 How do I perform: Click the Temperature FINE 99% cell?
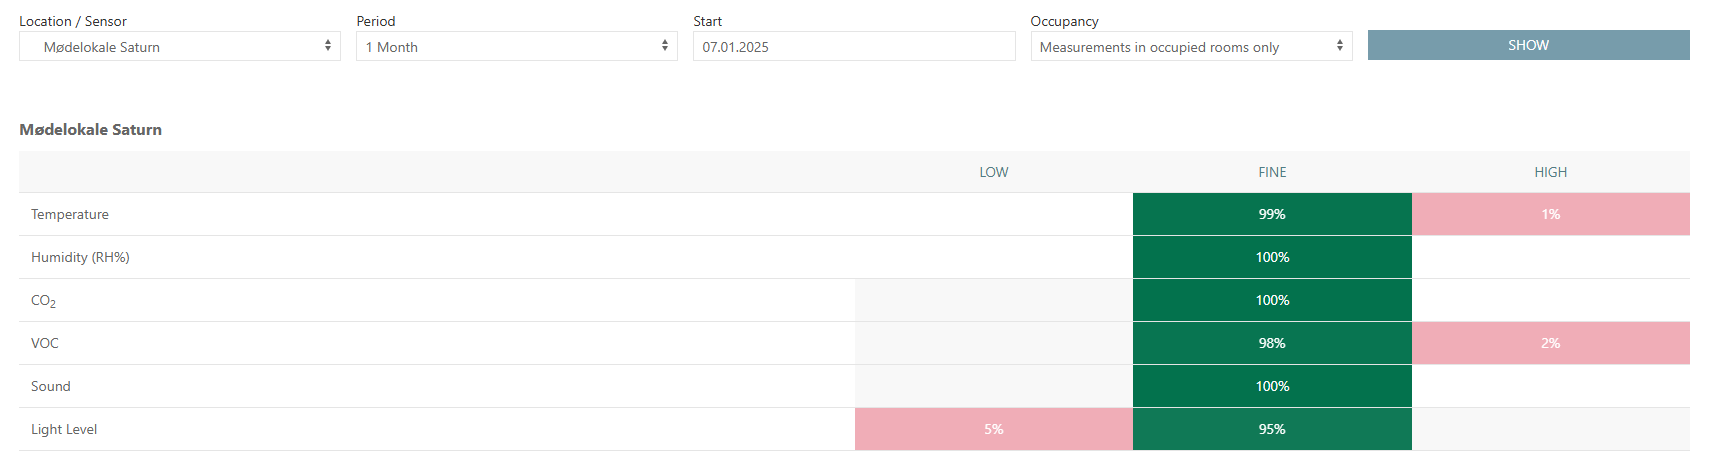point(1272,214)
